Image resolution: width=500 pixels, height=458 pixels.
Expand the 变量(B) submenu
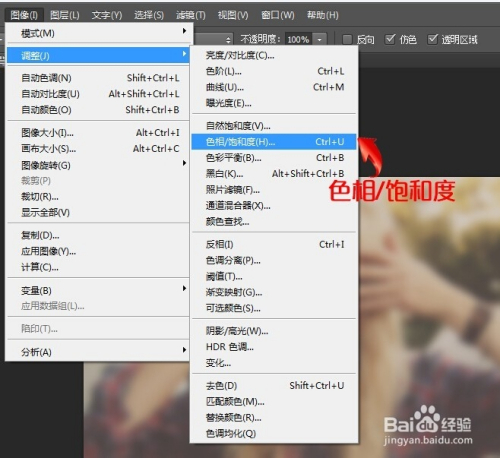(x=98, y=290)
